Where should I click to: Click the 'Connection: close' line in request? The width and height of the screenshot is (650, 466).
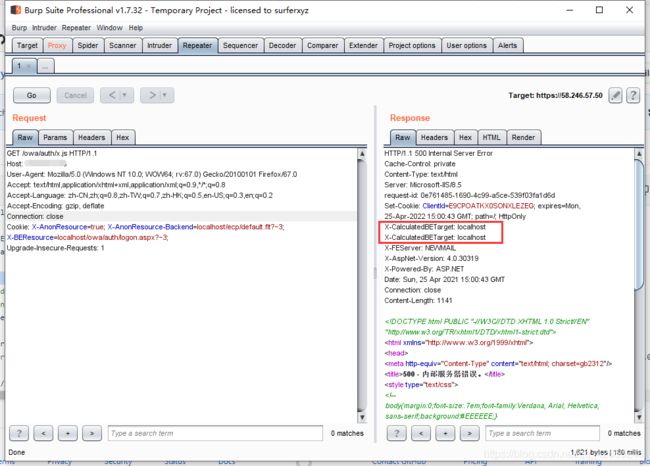pyautogui.click(x=35, y=216)
